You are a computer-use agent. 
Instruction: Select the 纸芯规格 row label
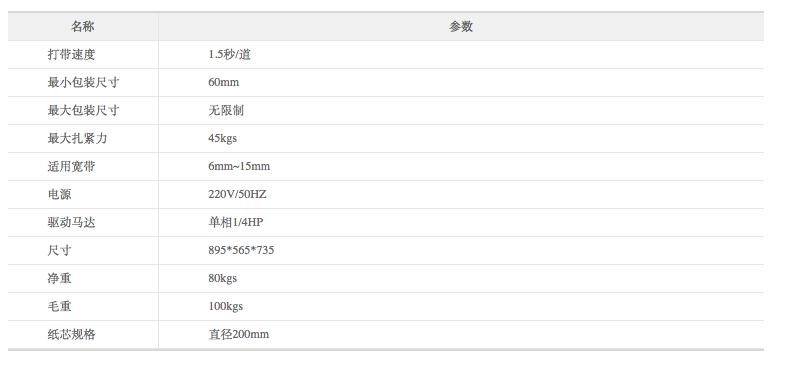point(71,334)
